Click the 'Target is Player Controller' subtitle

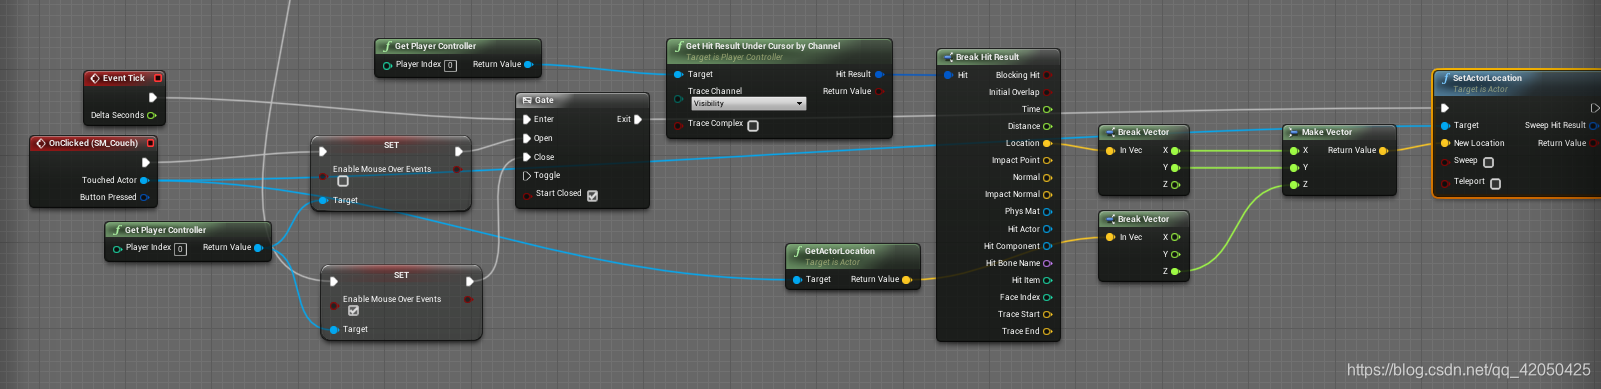pos(735,57)
